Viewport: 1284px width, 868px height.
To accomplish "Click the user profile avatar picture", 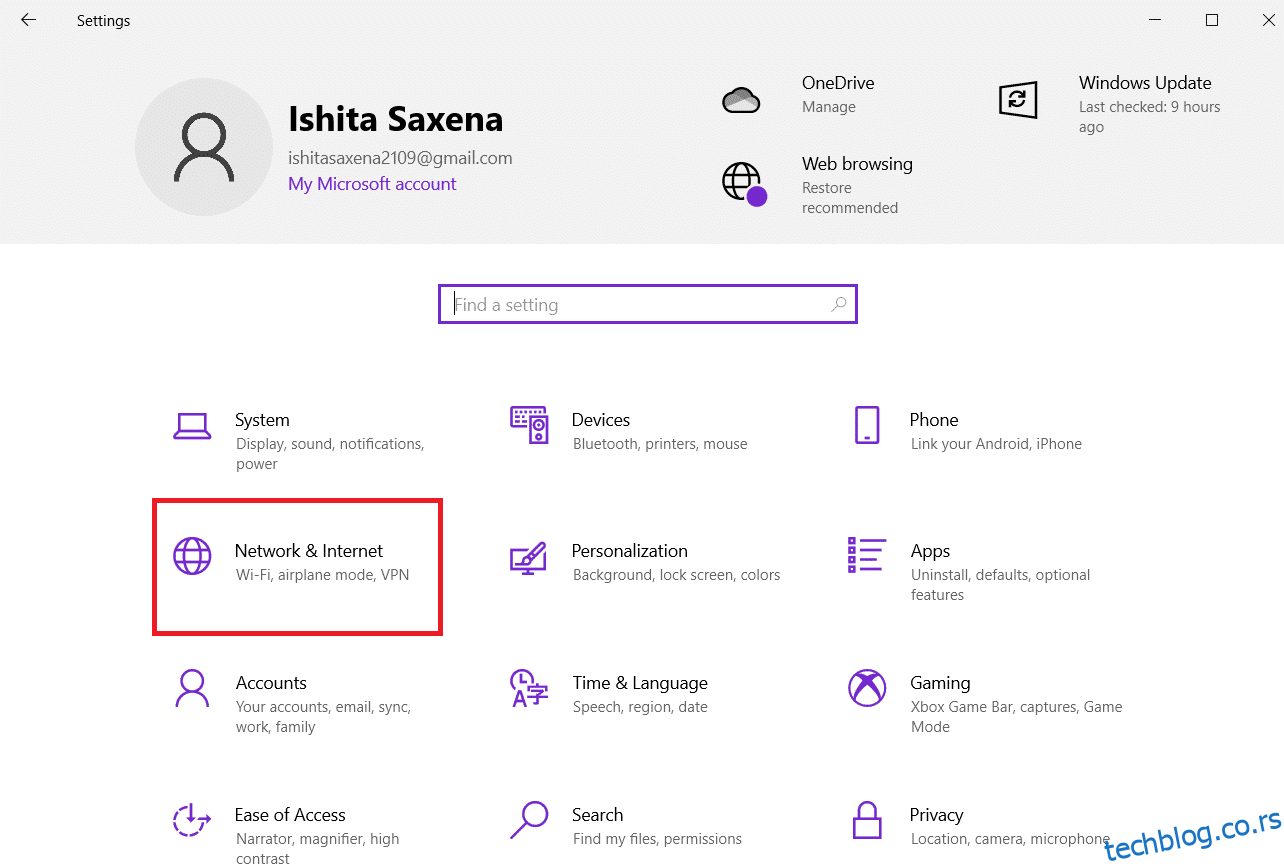I will coord(204,147).
